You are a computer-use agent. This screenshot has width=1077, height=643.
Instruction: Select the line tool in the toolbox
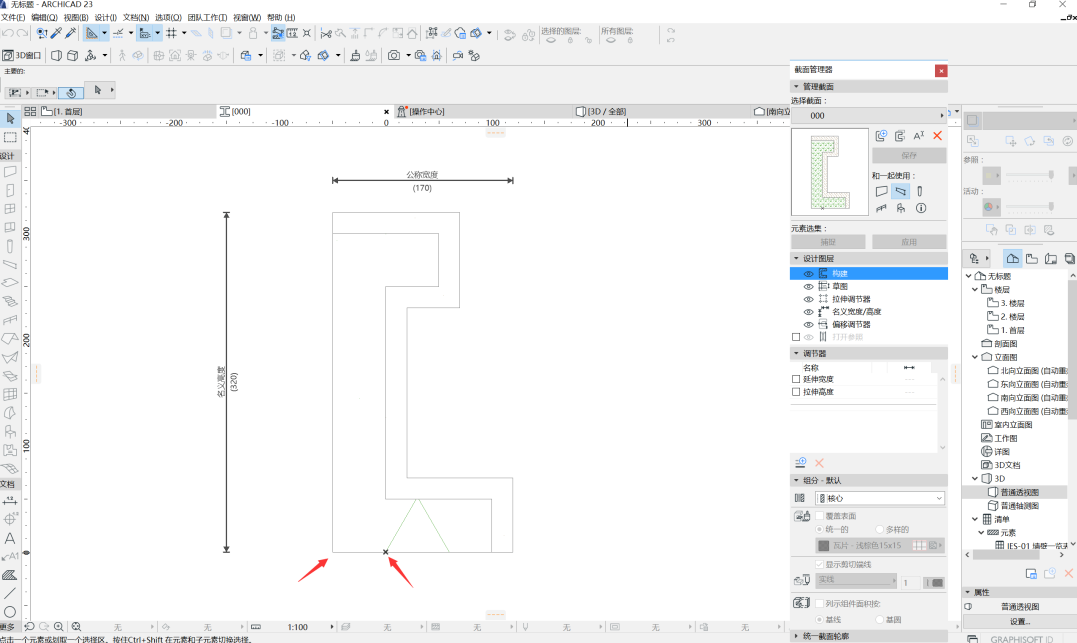(x=10, y=593)
